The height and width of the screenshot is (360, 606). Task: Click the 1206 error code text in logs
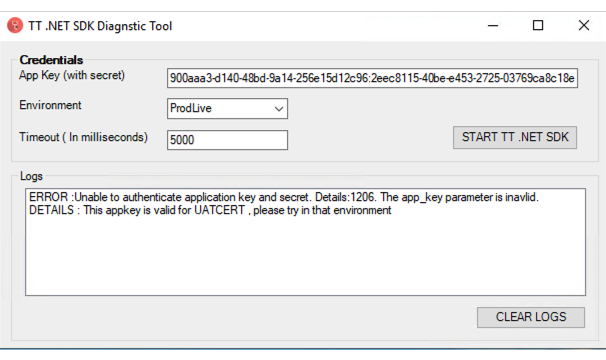coord(363,197)
